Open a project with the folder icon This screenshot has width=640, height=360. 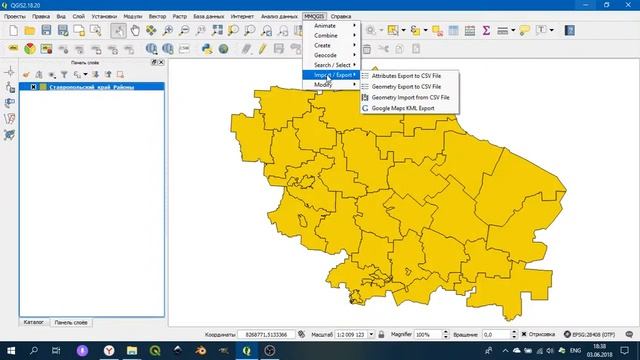pyautogui.click(x=30, y=30)
